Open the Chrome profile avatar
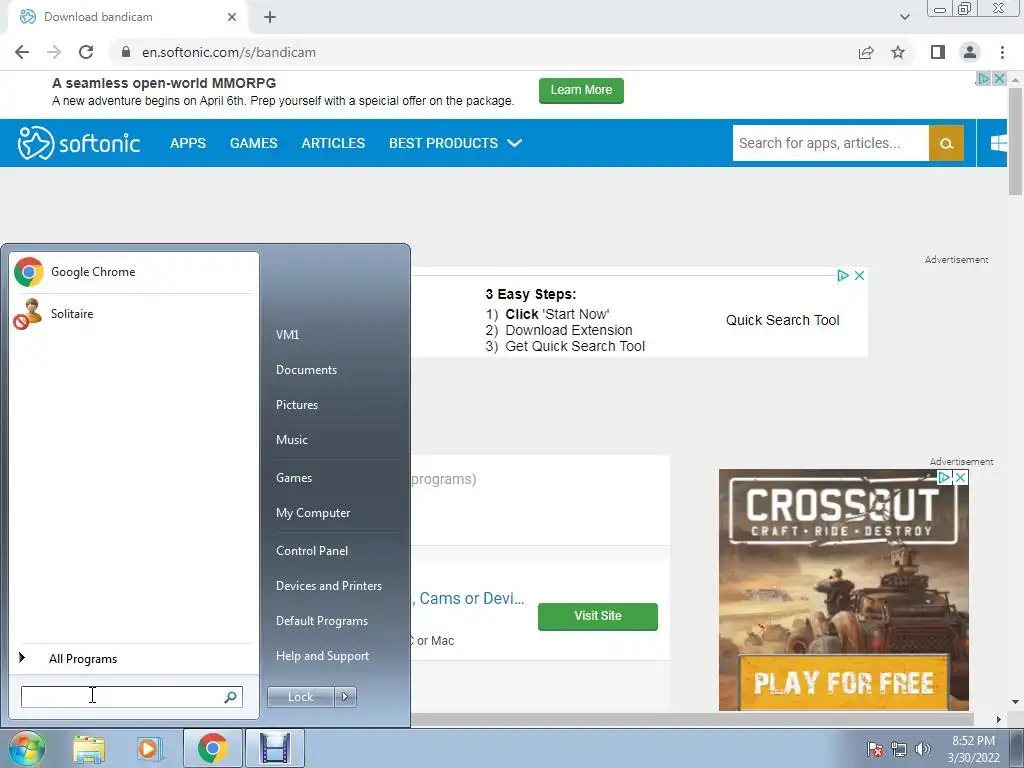Image resolution: width=1024 pixels, height=768 pixels. [970, 52]
